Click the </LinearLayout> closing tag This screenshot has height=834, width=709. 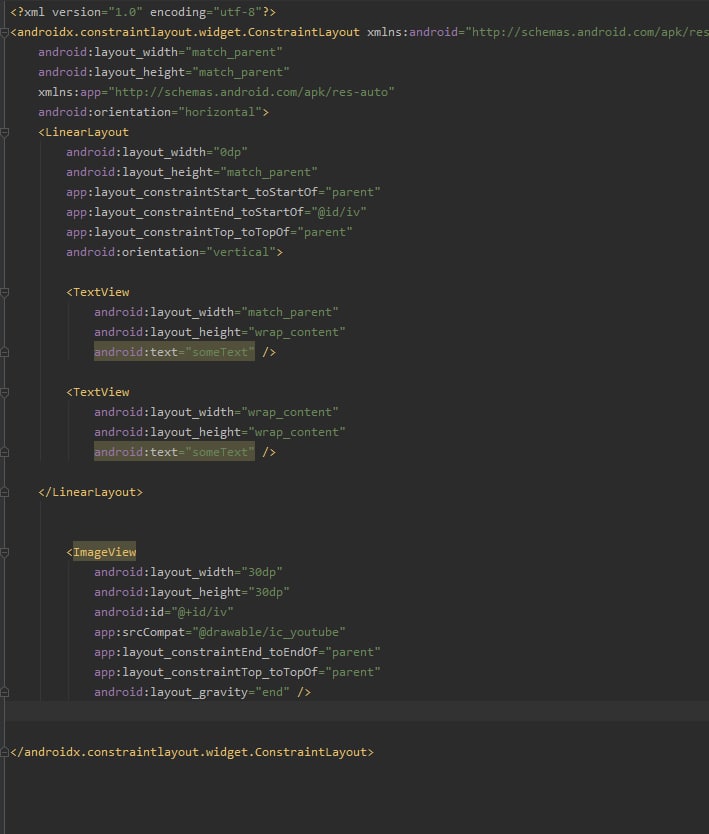pyautogui.click(x=90, y=492)
